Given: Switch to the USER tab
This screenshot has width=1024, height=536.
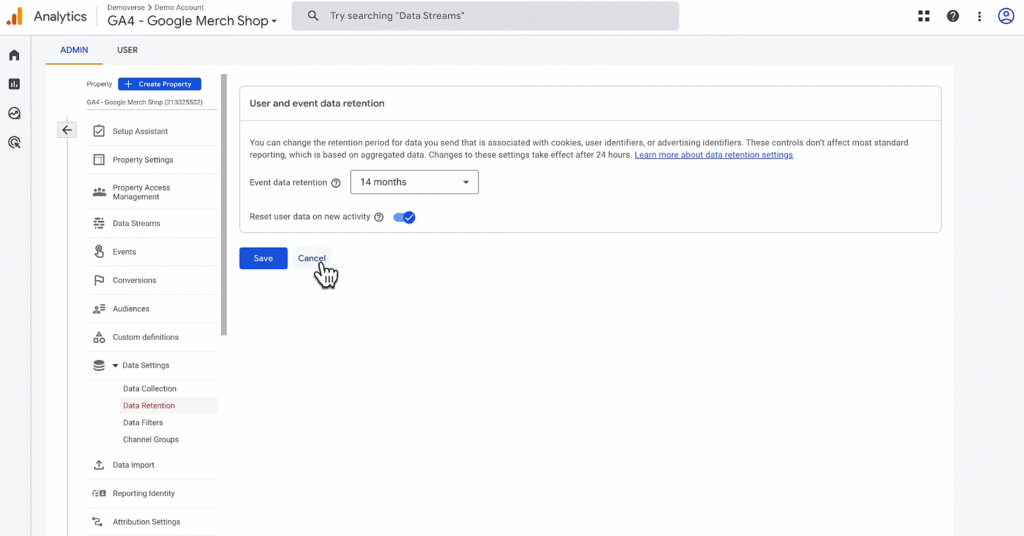Looking at the screenshot, I should [127, 50].
